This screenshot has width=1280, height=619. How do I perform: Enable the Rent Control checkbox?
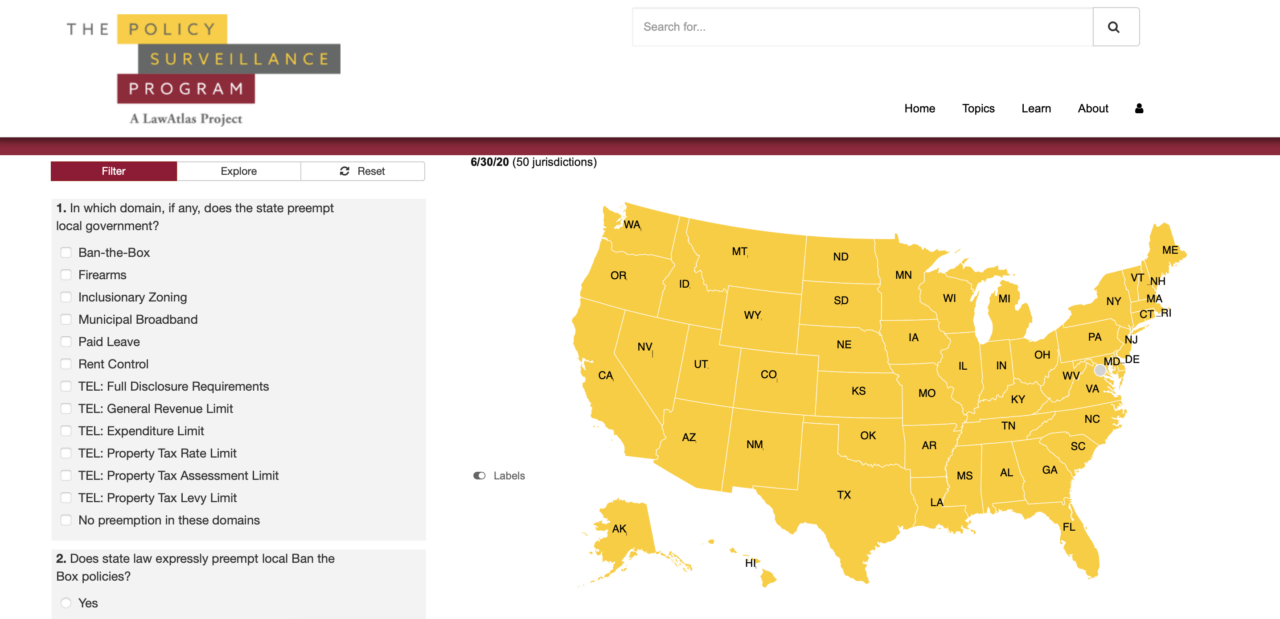pos(66,364)
